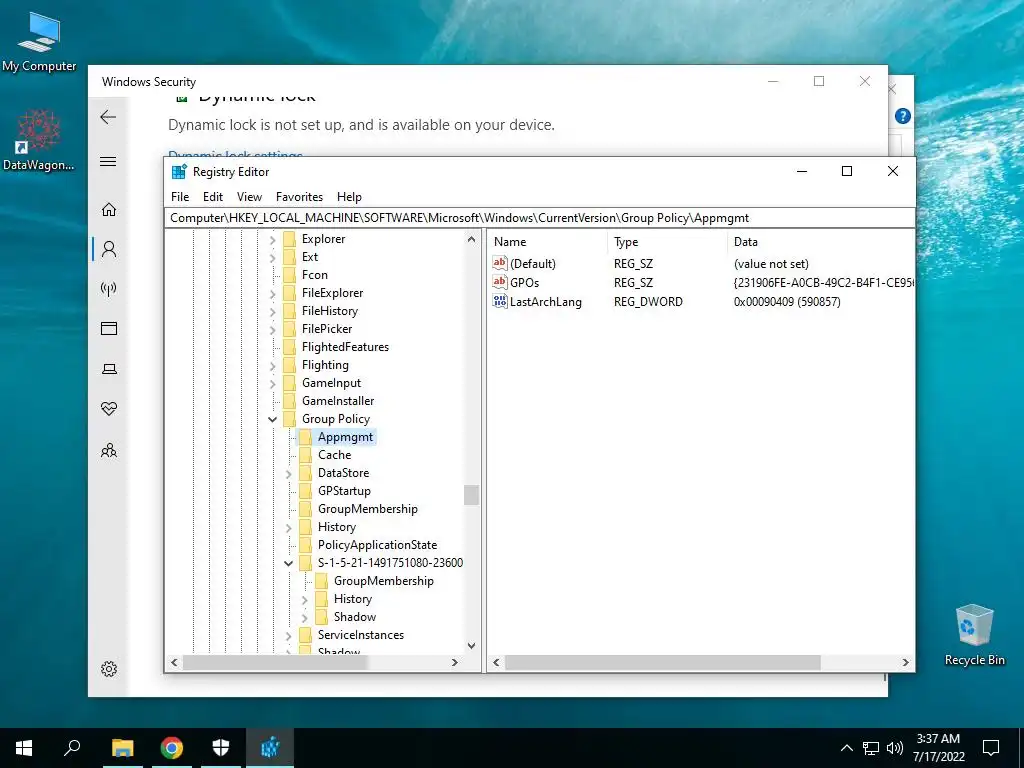1024x768 pixels.
Task: Expand the GameInput tree node
Action: click(x=273, y=383)
